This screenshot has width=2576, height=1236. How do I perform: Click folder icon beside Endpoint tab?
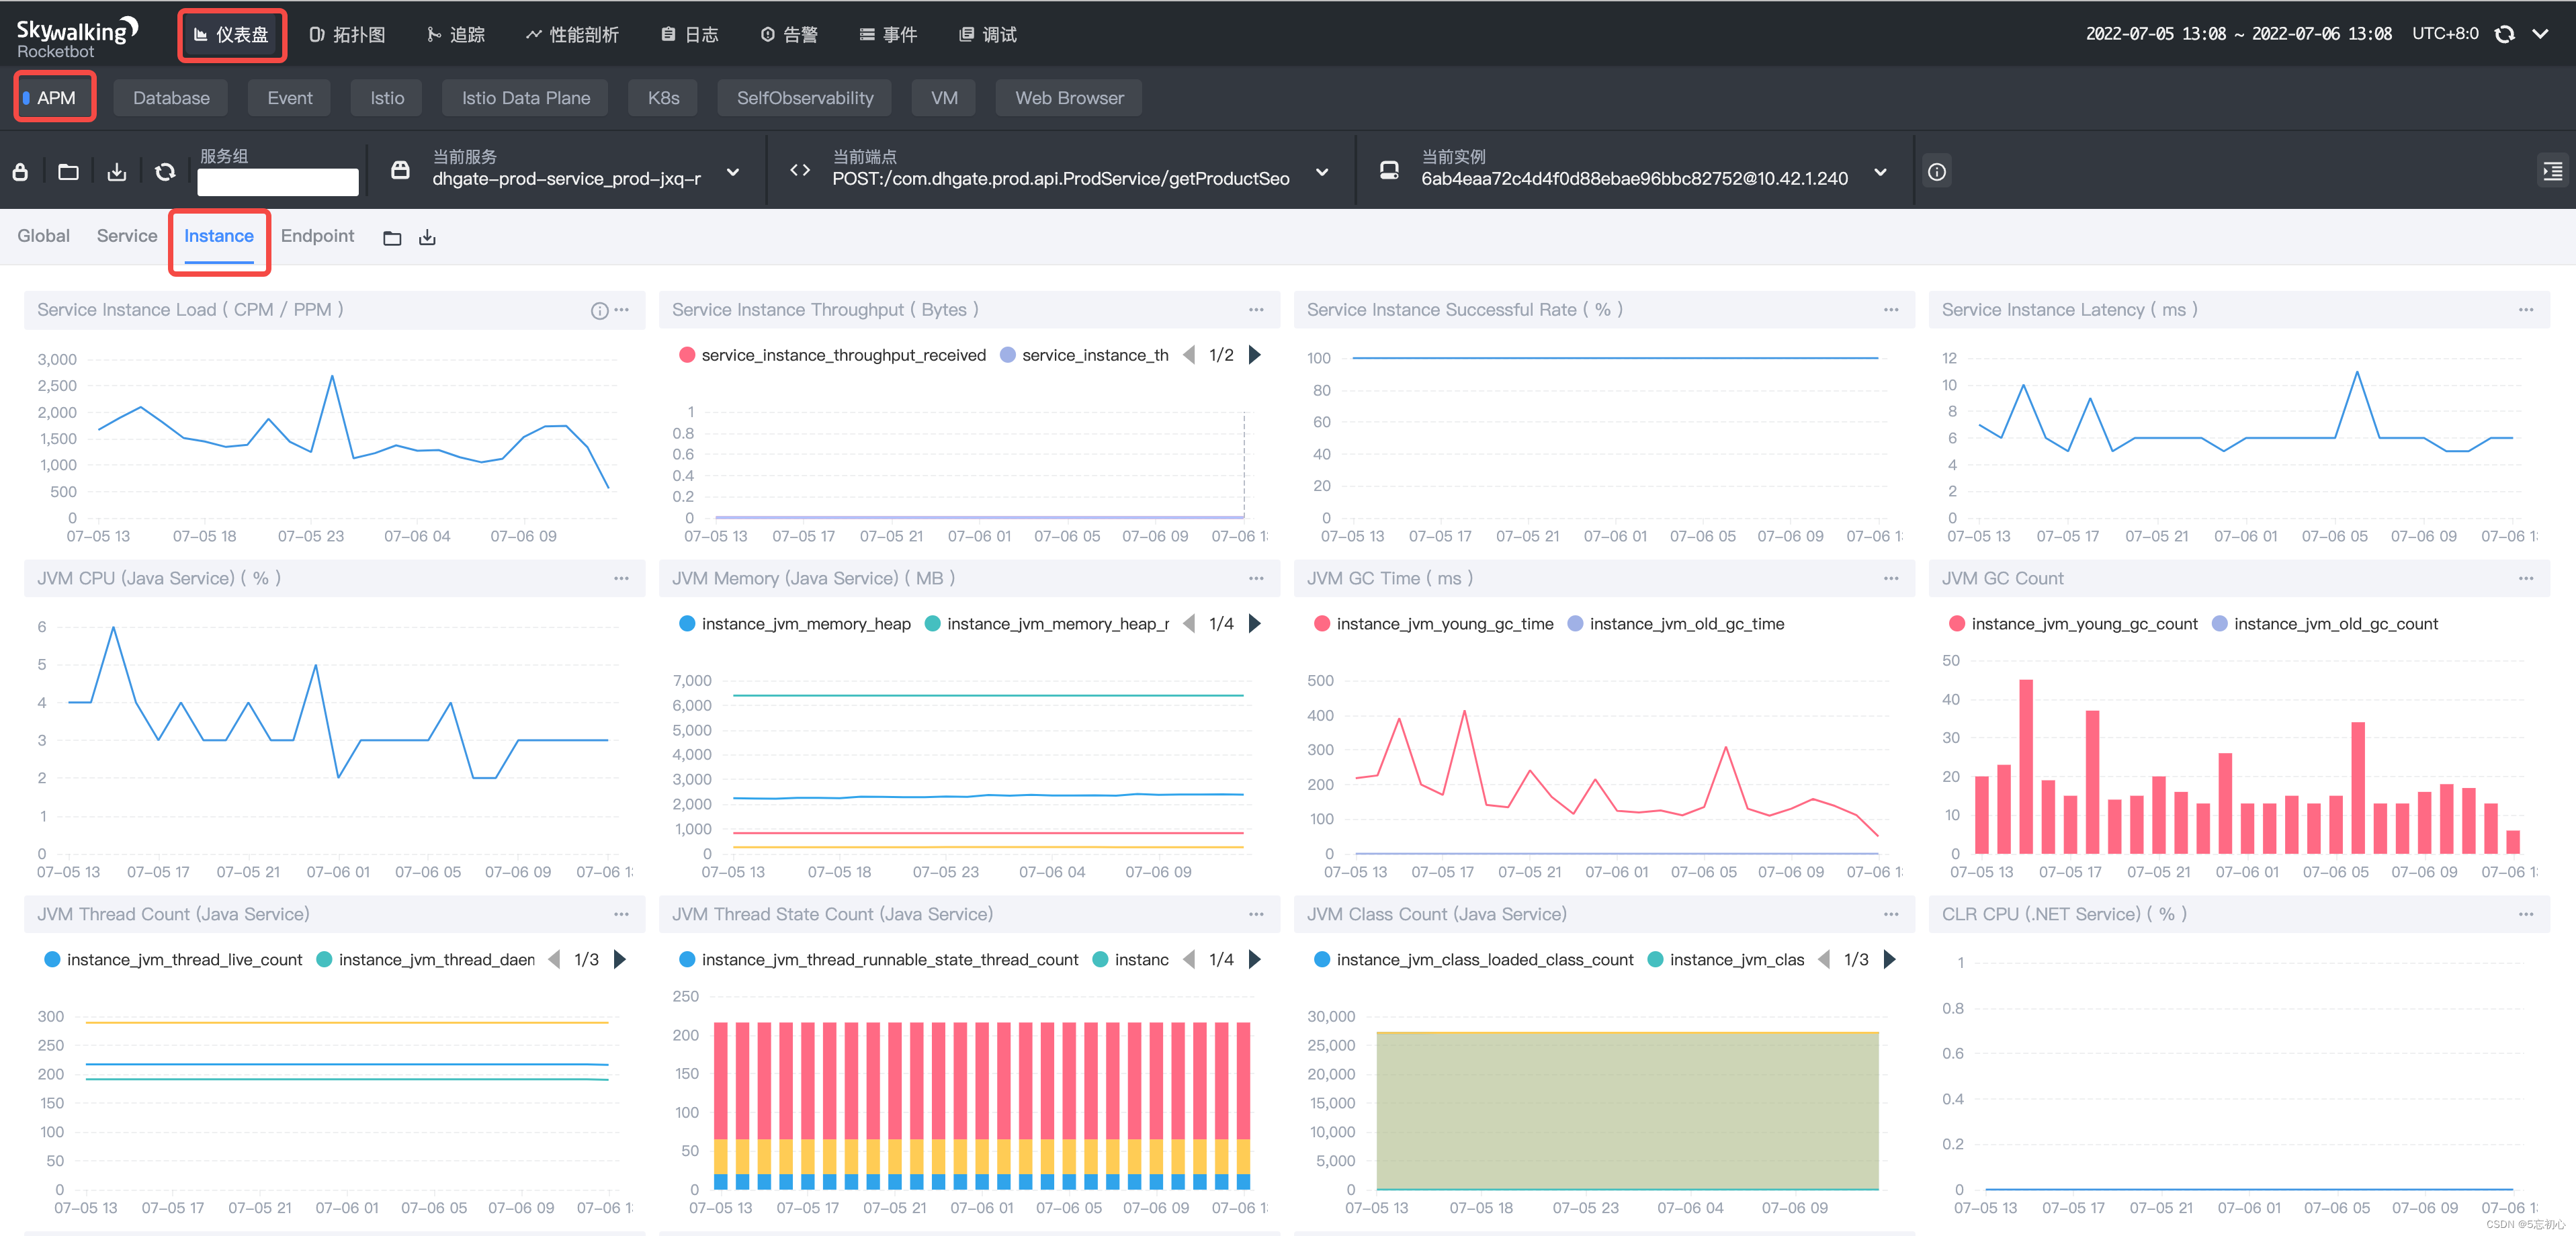(x=392, y=238)
